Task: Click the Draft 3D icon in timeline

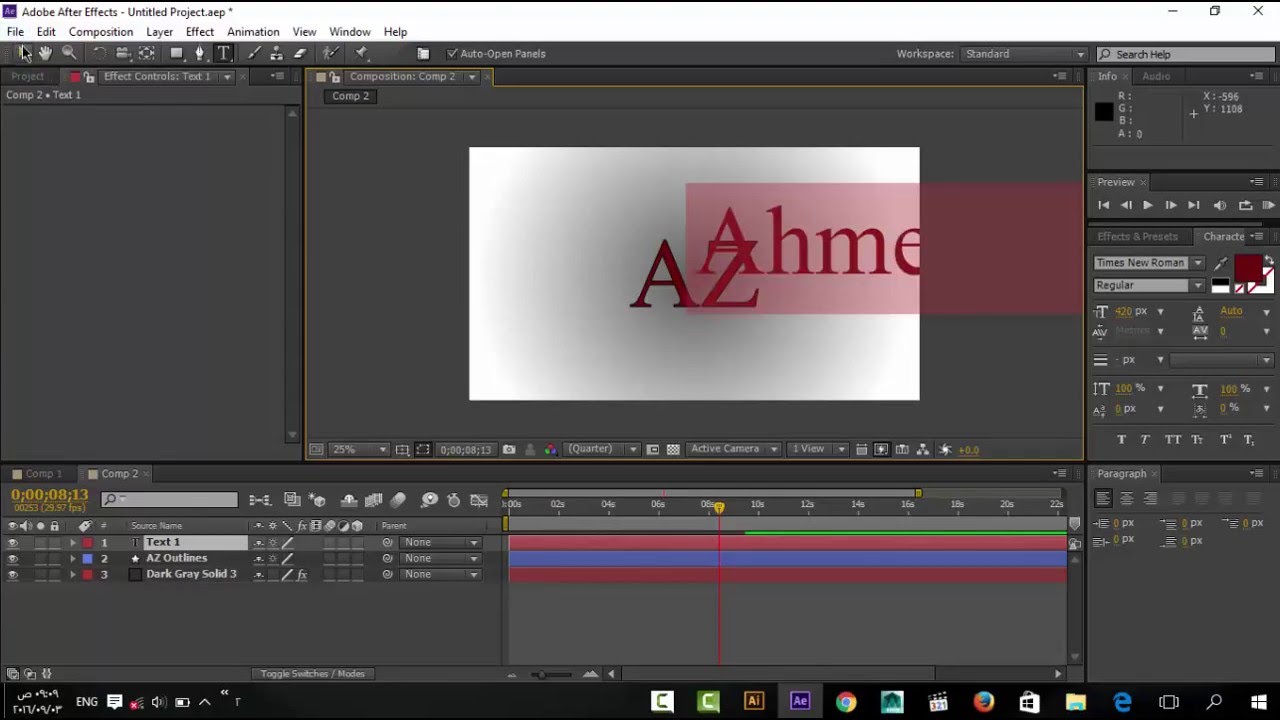Action: click(318, 500)
